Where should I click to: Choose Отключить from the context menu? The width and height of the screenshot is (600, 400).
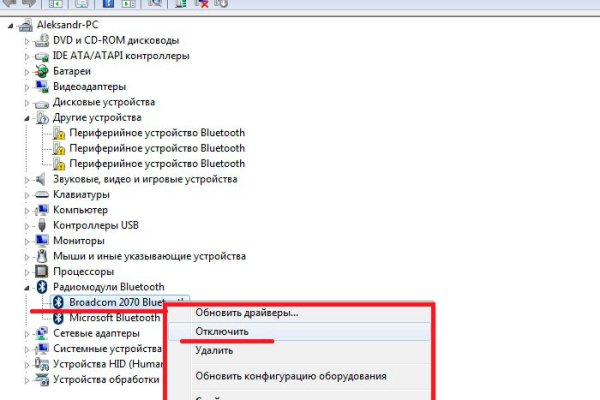(223, 331)
